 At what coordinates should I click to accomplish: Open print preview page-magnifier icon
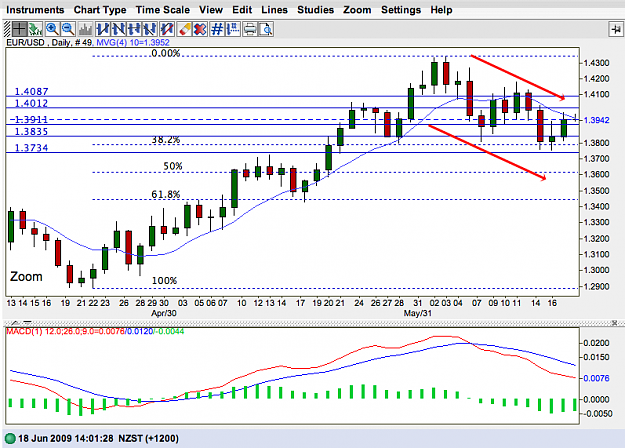click(x=266, y=29)
